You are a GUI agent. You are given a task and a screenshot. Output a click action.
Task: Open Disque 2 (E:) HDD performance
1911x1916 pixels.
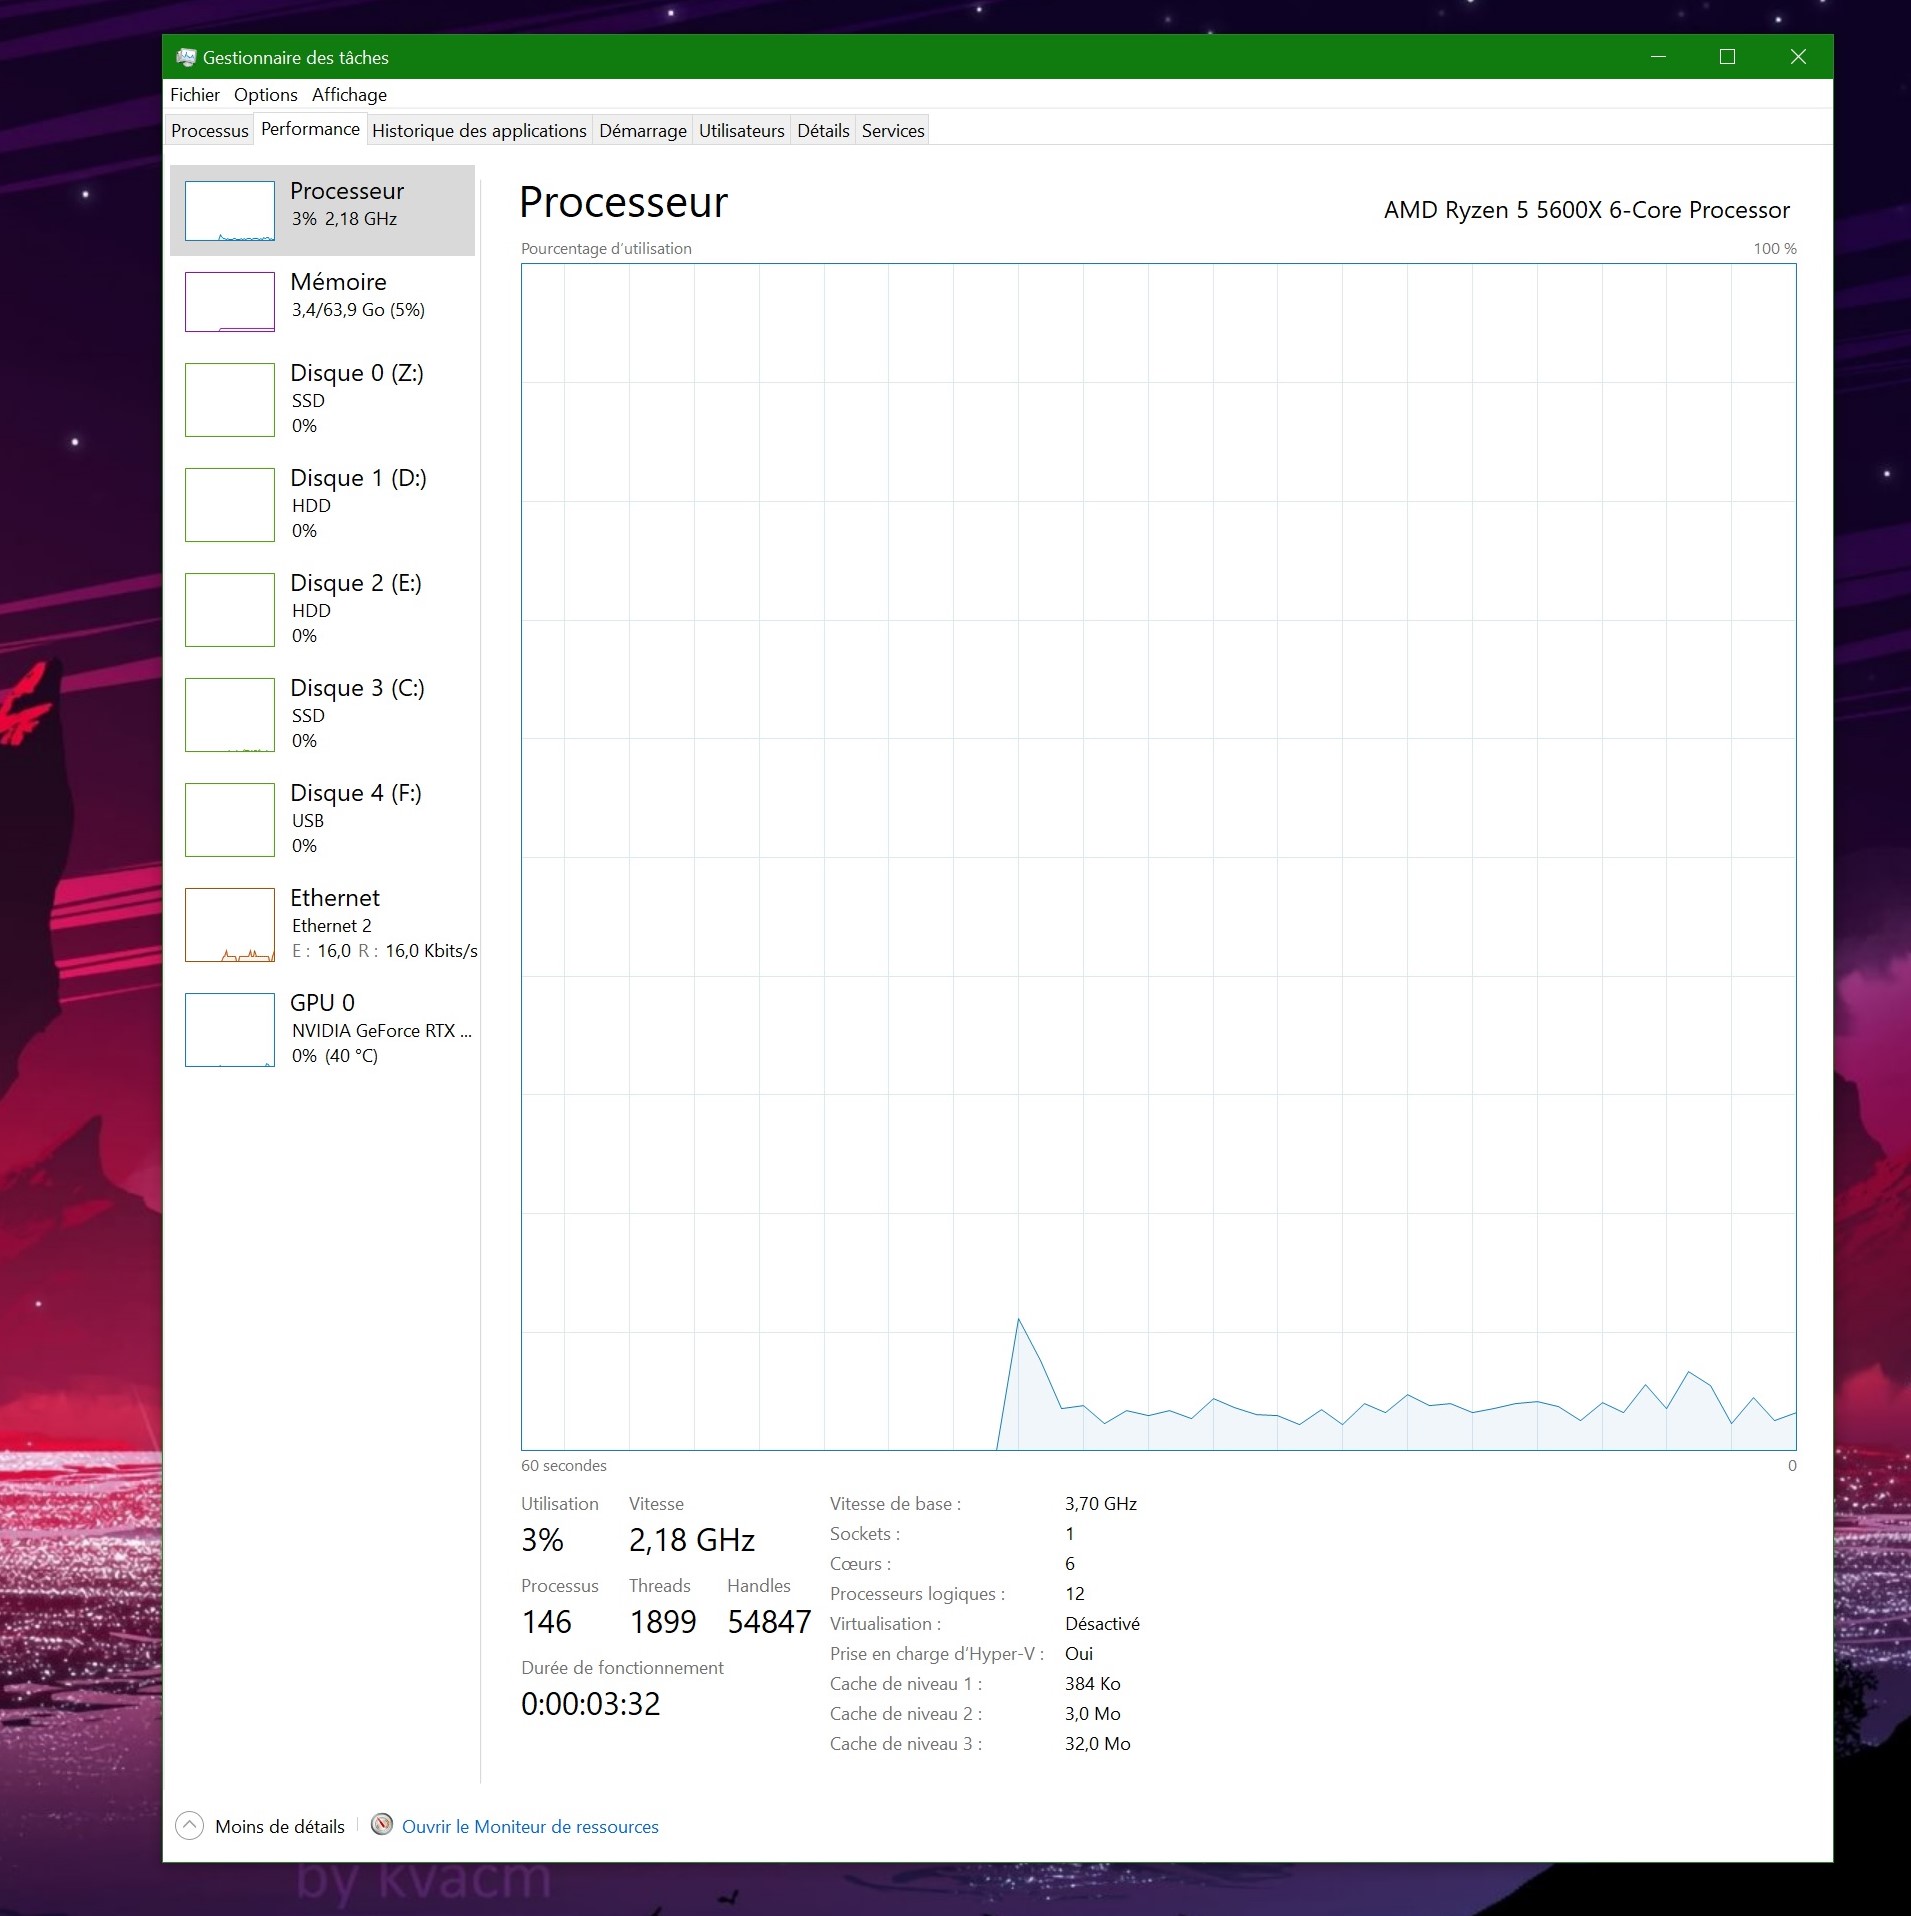pos(322,608)
